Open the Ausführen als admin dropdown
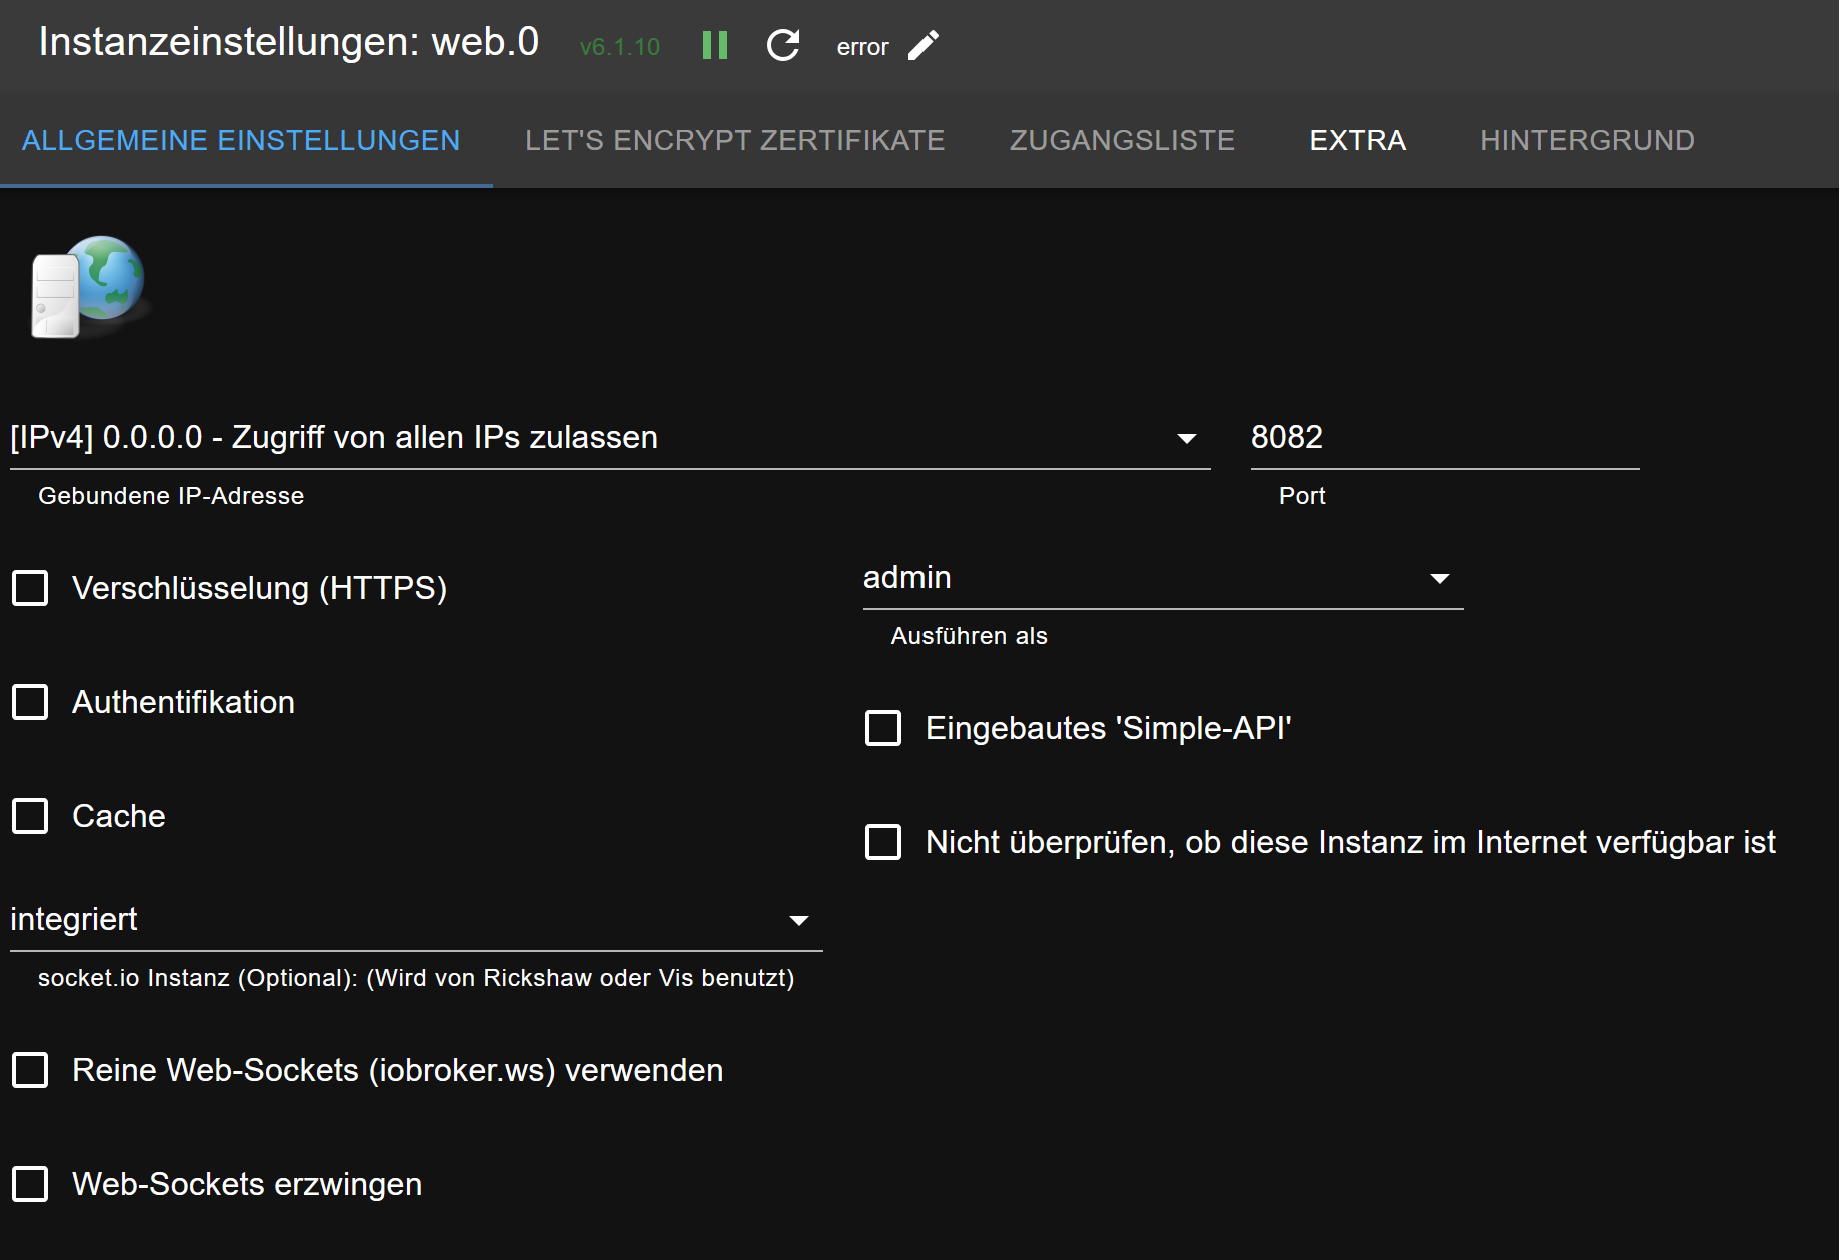The image size is (1840, 1260). pyautogui.click(x=1163, y=578)
